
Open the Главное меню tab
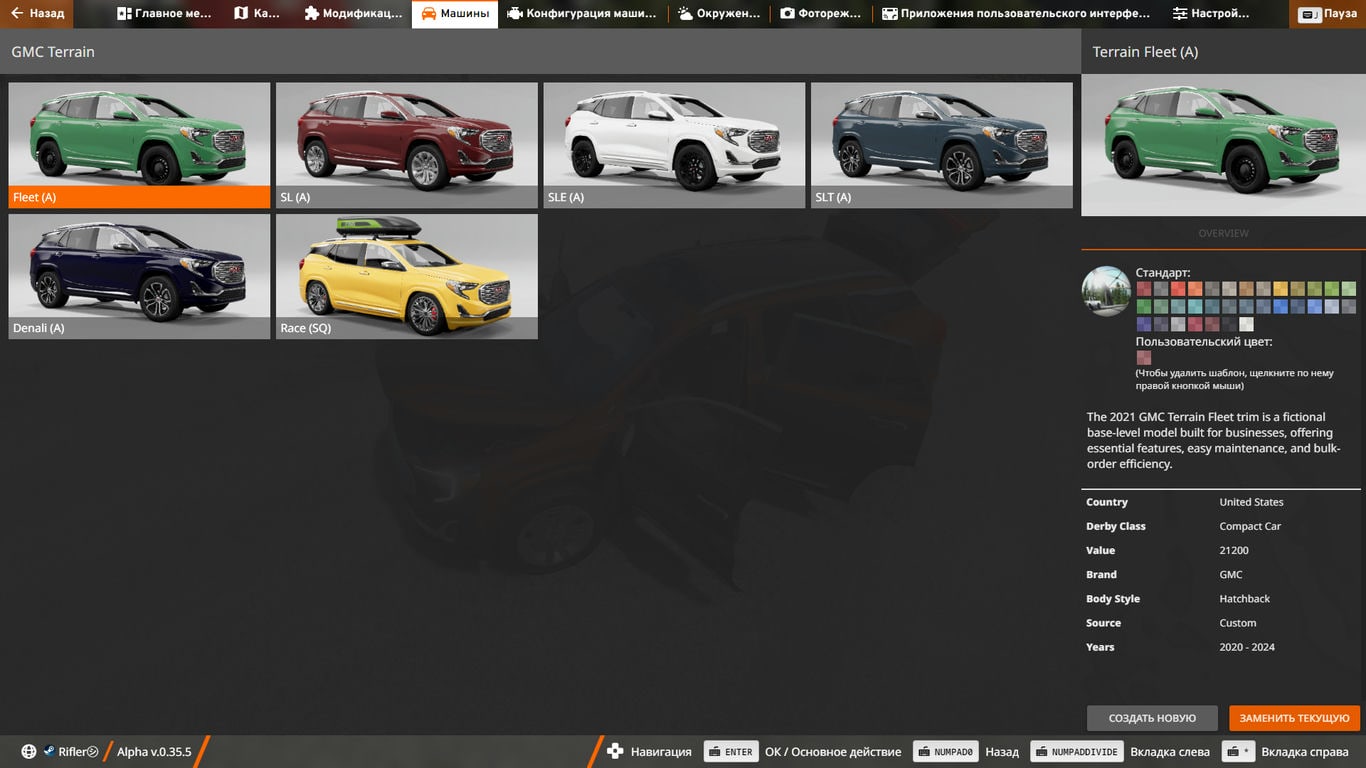pos(164,14)
